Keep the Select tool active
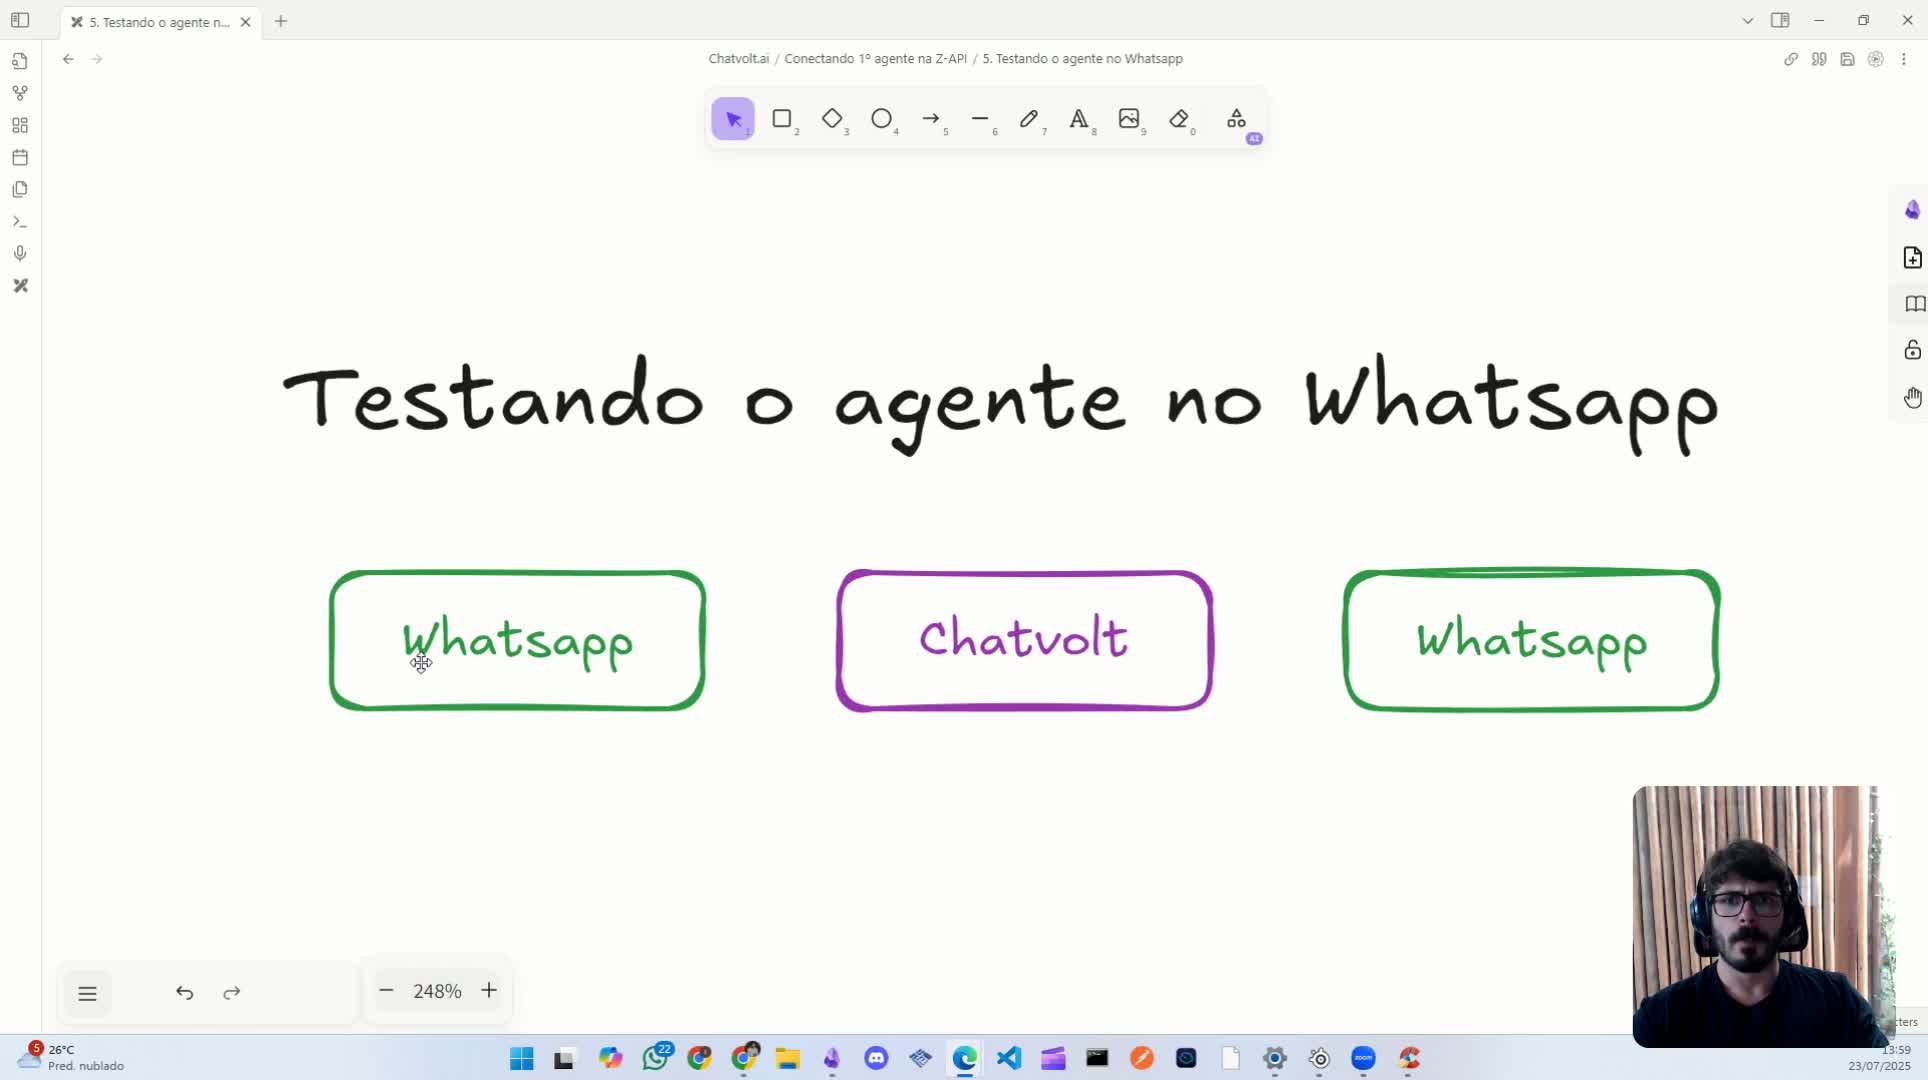The height and width of the screenshot is (1080, 1928). coord(733,118)
